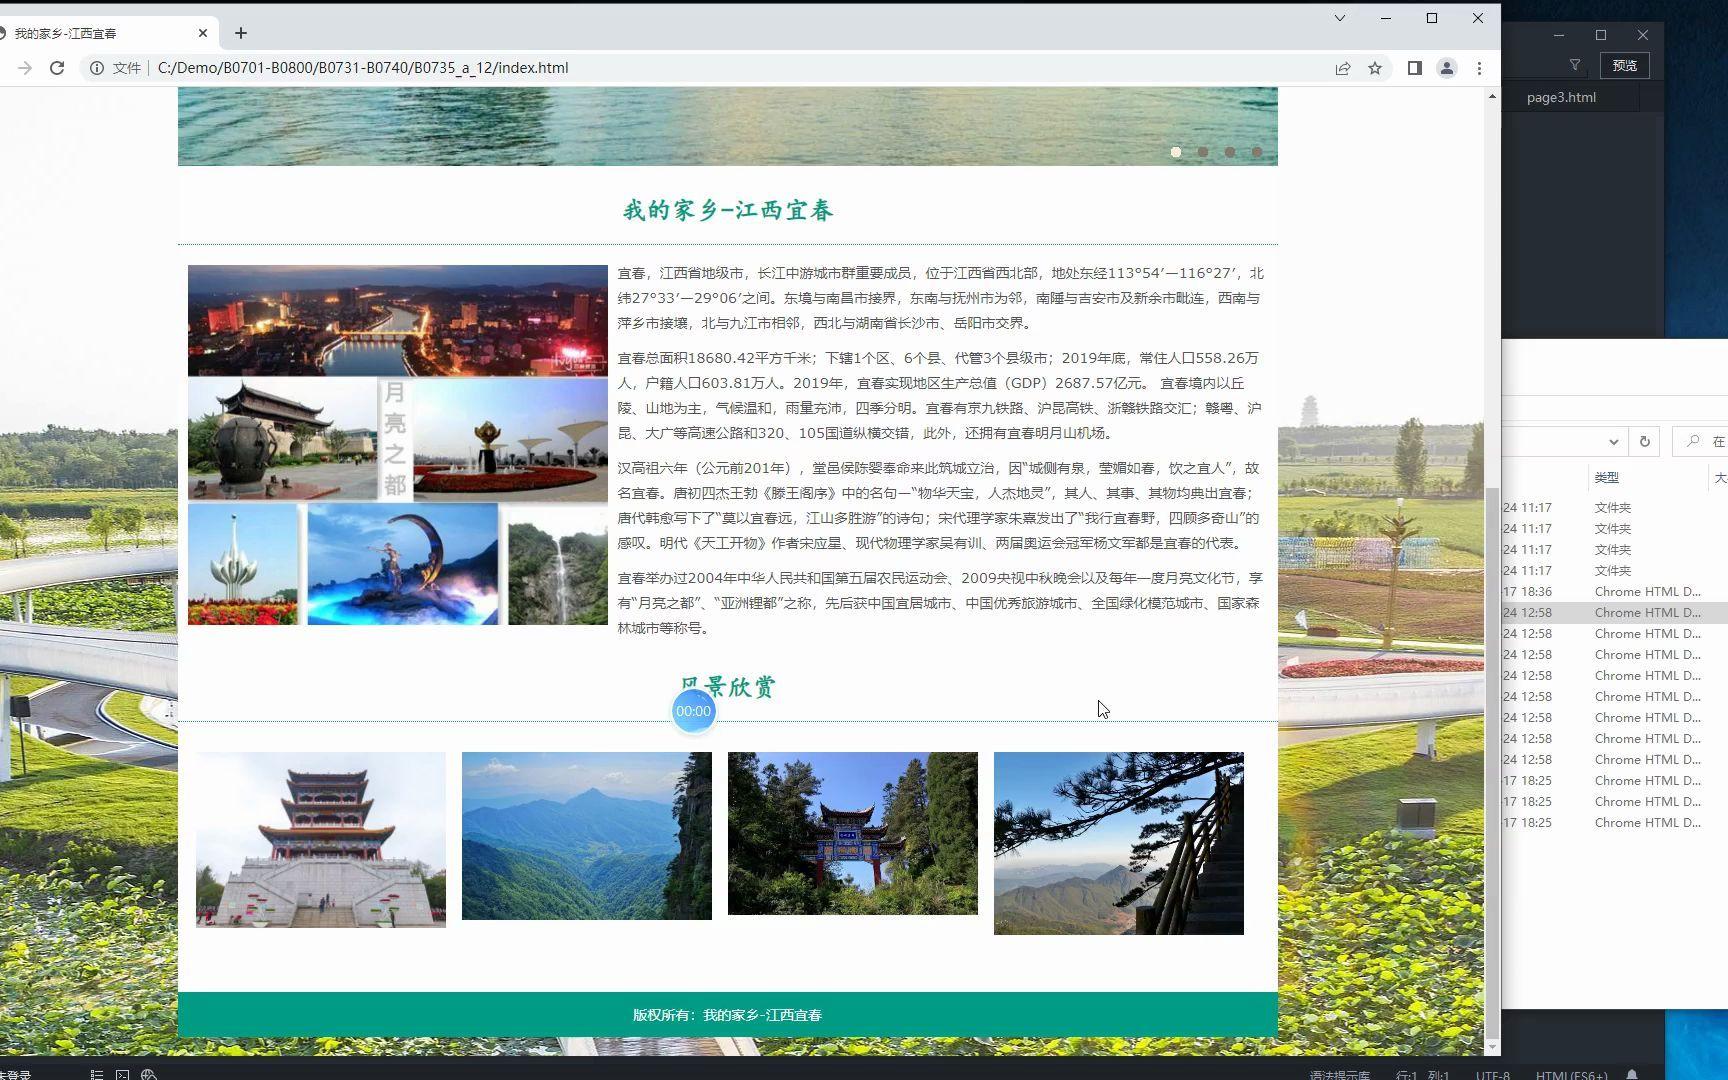This screenshot has width=1728, height=1080.
Task: Select the first carousel dot indicator
Action: pos(1176,152)
